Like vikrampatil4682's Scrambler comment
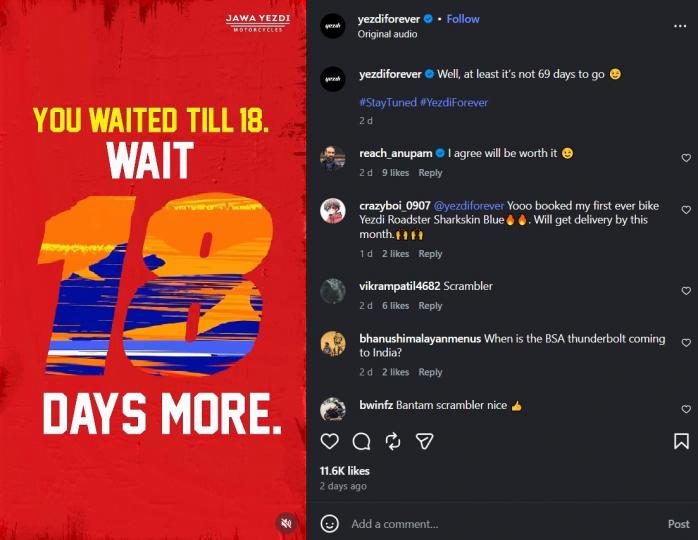 point(686,291)
